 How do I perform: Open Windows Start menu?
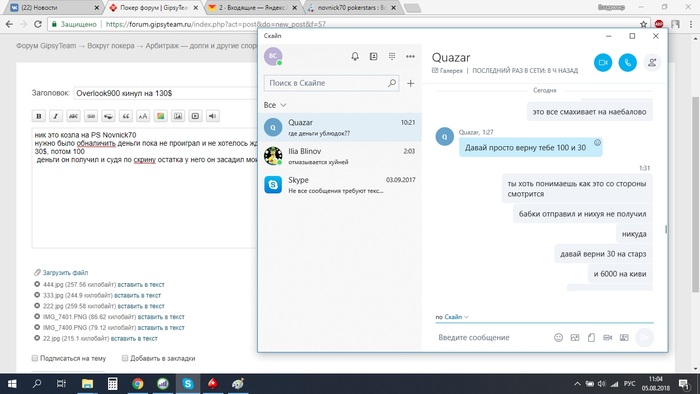click(x=12, y=384)
